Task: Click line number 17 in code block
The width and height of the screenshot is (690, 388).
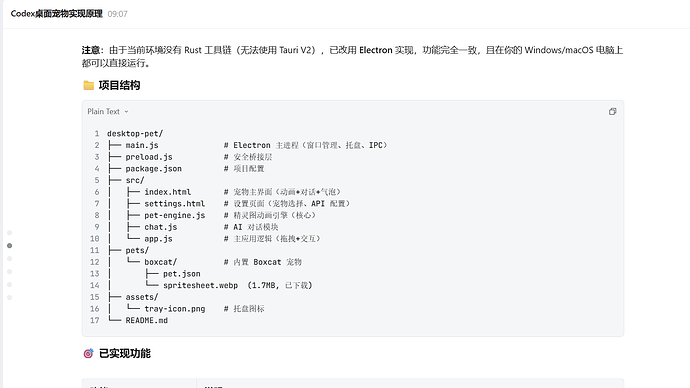Action: [x=95, y=321]
